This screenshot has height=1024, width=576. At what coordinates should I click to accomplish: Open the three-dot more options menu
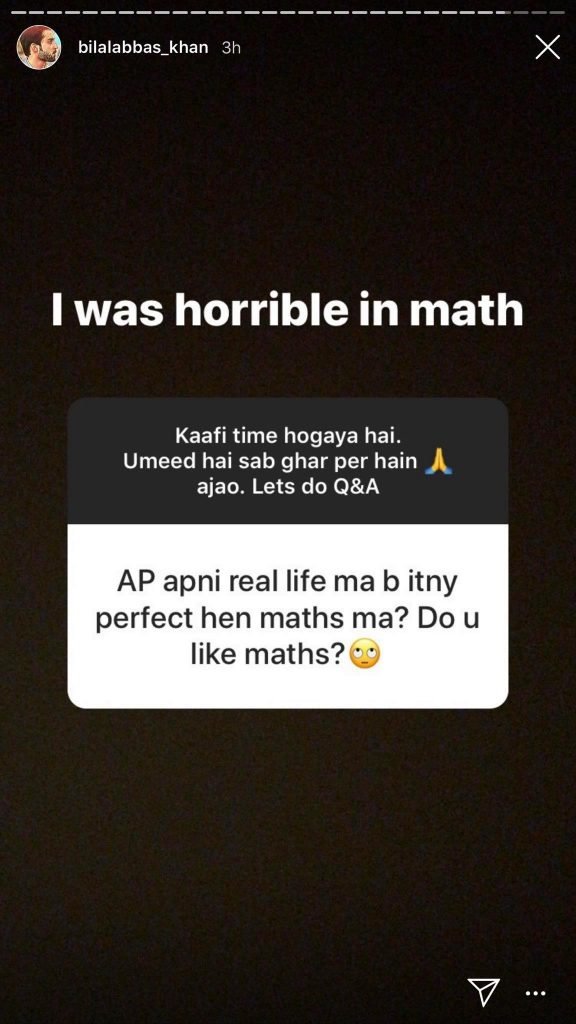tap(535, 993)
